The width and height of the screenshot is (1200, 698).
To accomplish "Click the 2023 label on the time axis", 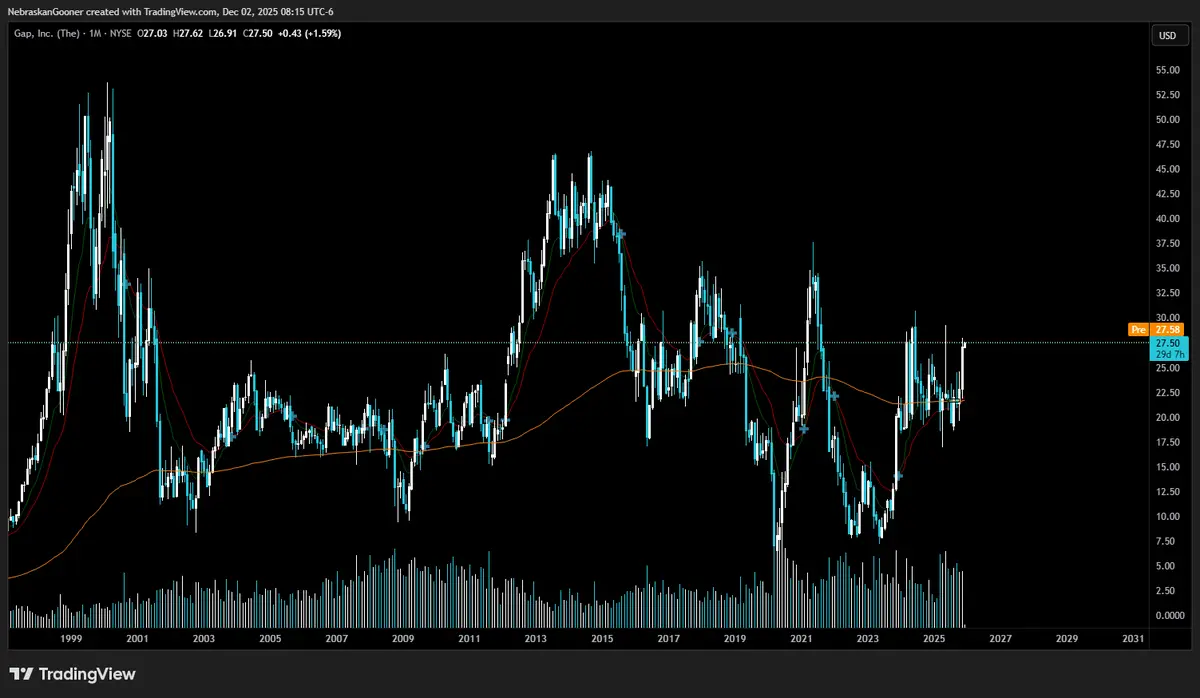I will pyautogui.click(x=867, y=638).
